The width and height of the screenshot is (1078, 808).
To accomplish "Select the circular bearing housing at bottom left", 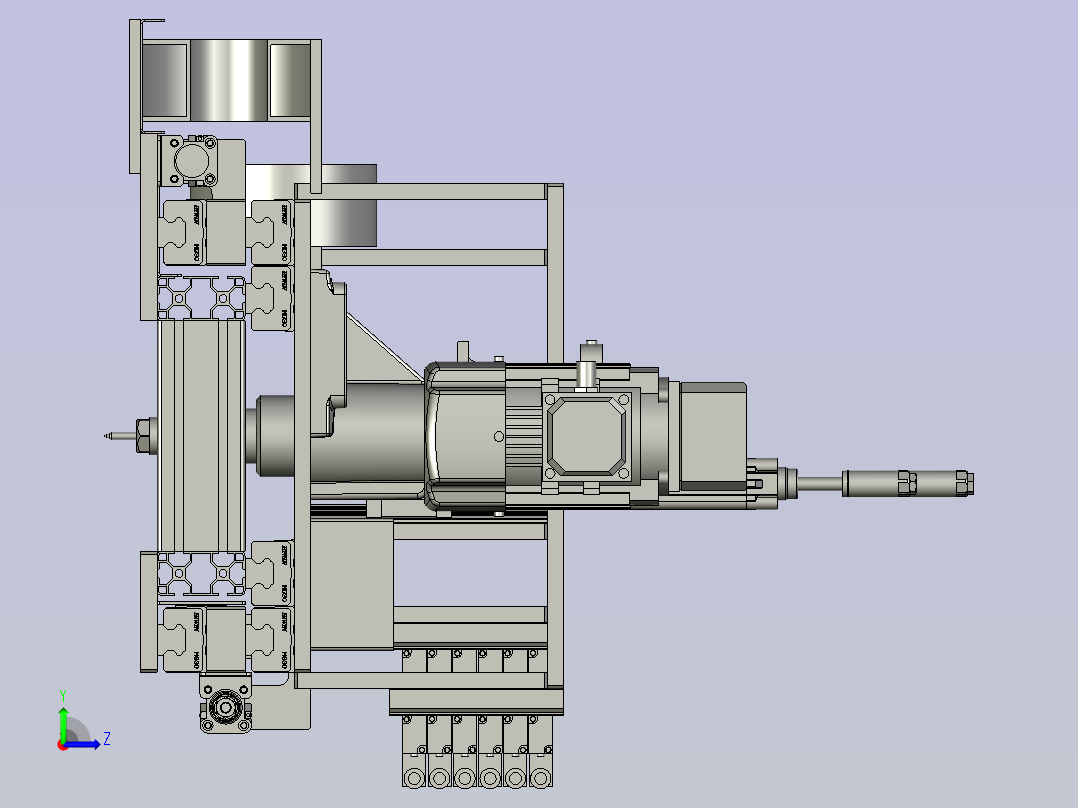I will point(225,708).
